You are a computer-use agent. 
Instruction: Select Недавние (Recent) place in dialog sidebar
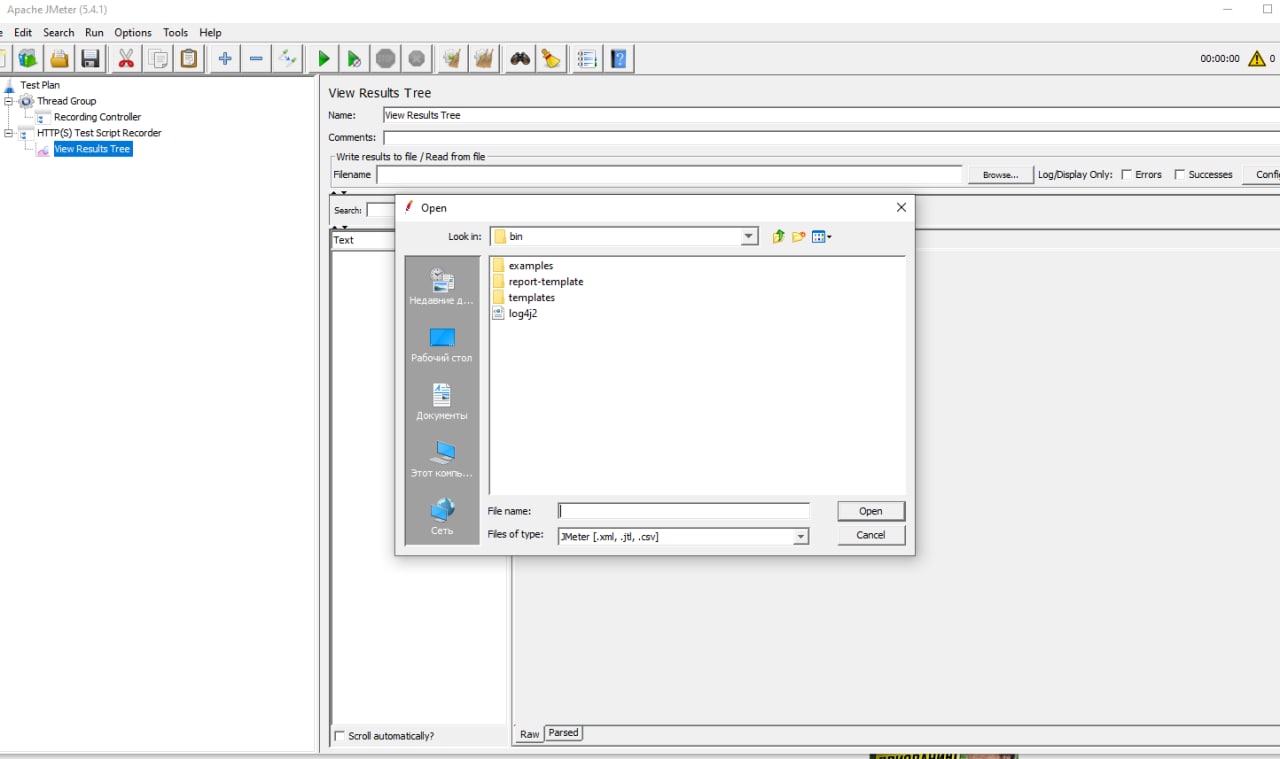[x=442, y=286]
